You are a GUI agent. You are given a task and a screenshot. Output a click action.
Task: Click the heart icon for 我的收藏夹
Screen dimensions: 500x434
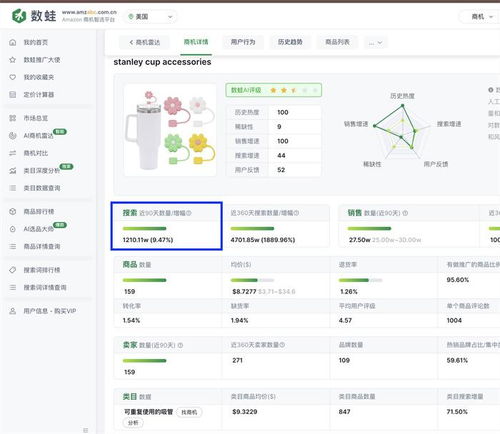(x=13, y=77)
